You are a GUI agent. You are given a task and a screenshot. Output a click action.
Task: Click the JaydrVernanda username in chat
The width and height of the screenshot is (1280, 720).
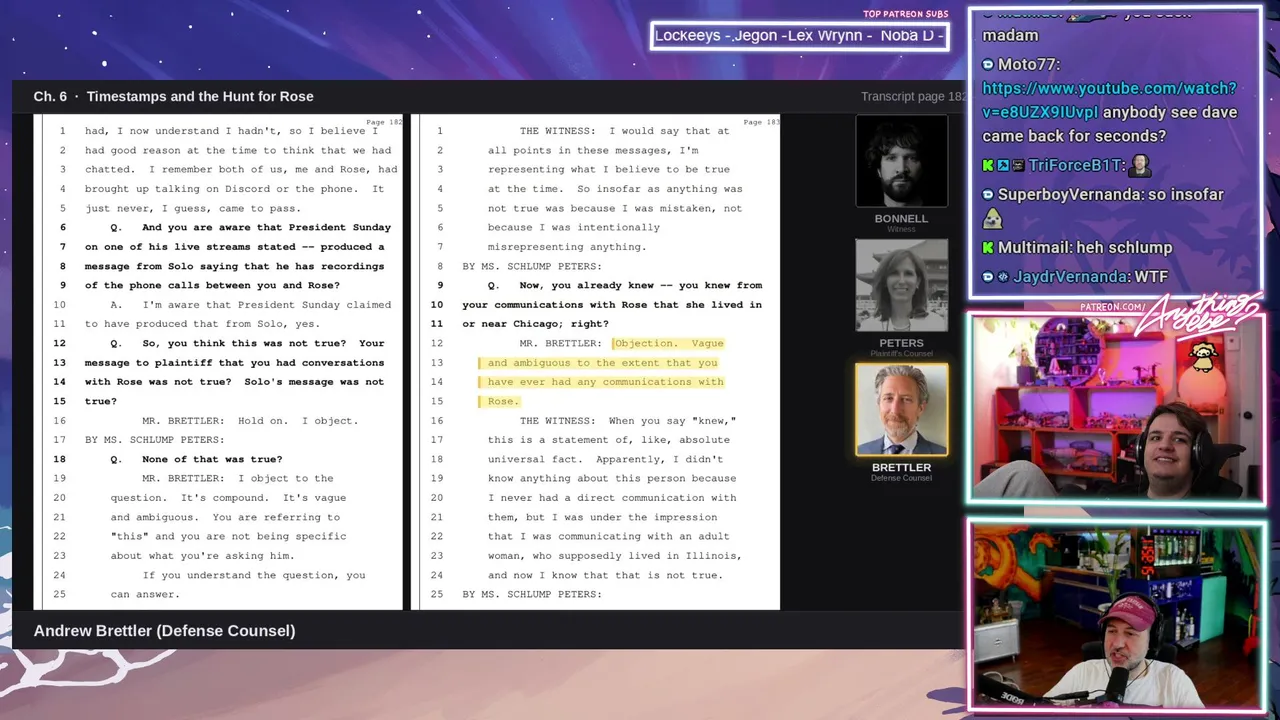click(1070, 276)
